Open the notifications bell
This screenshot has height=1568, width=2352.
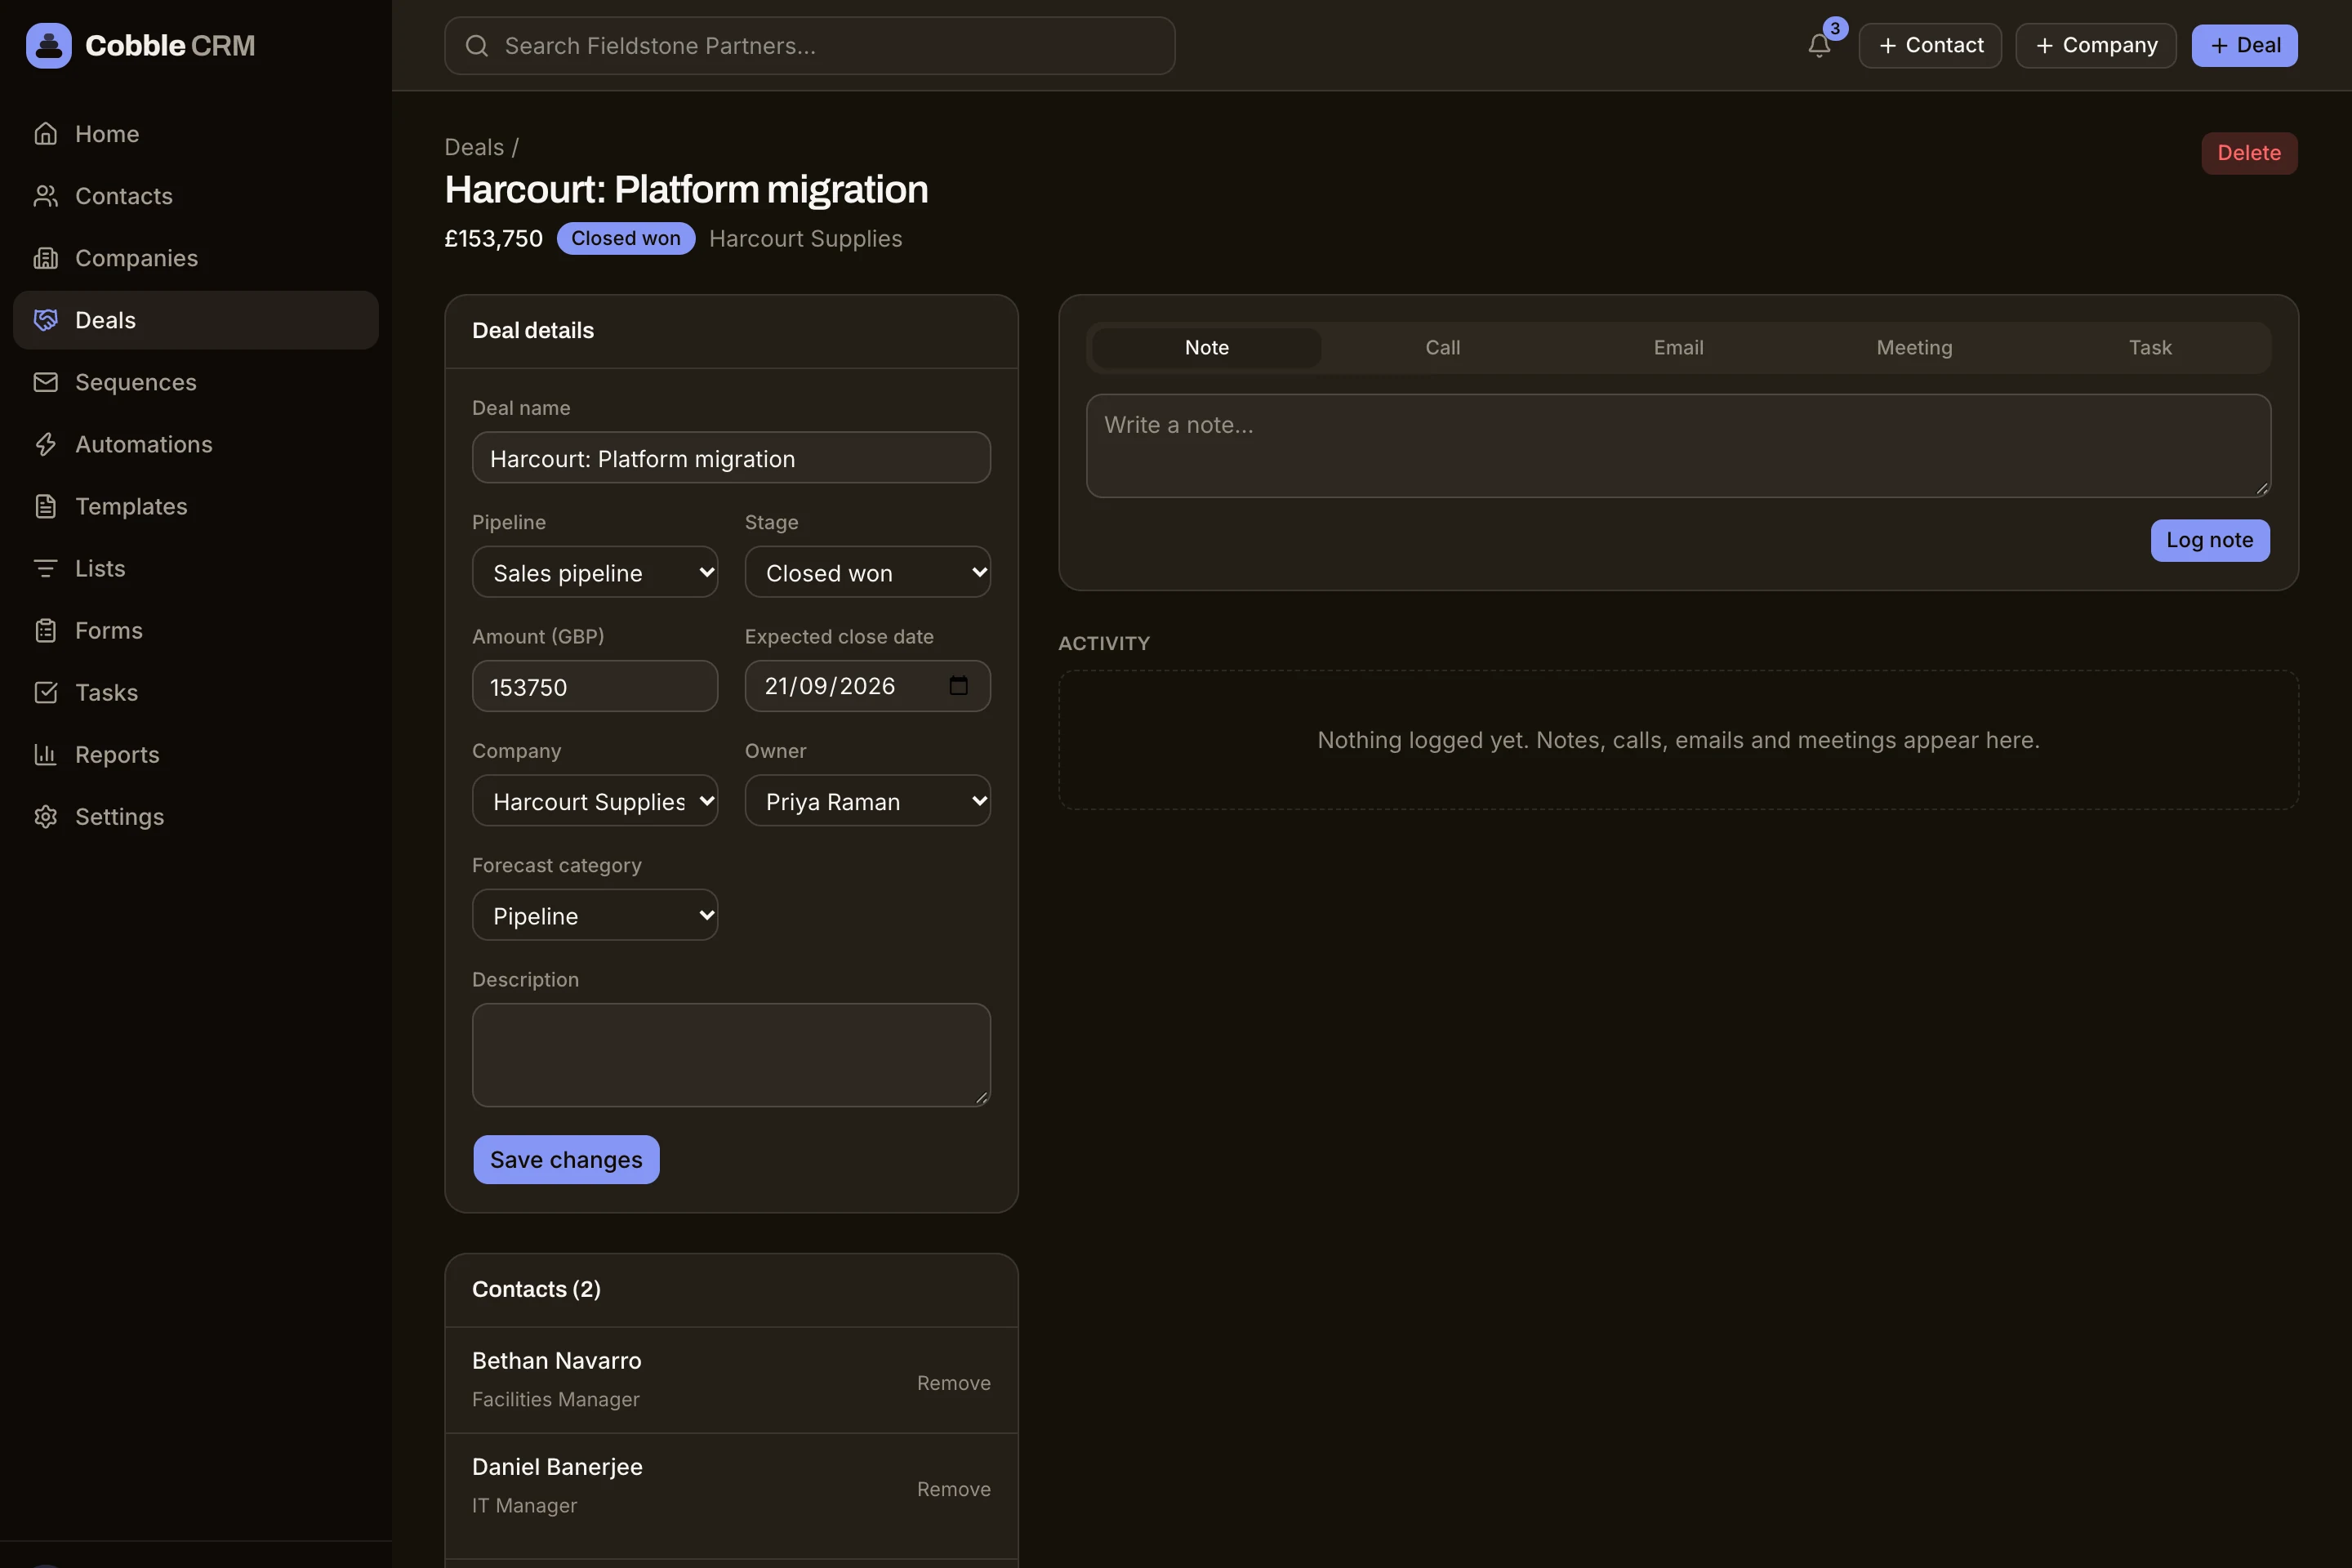(1819, 45)
